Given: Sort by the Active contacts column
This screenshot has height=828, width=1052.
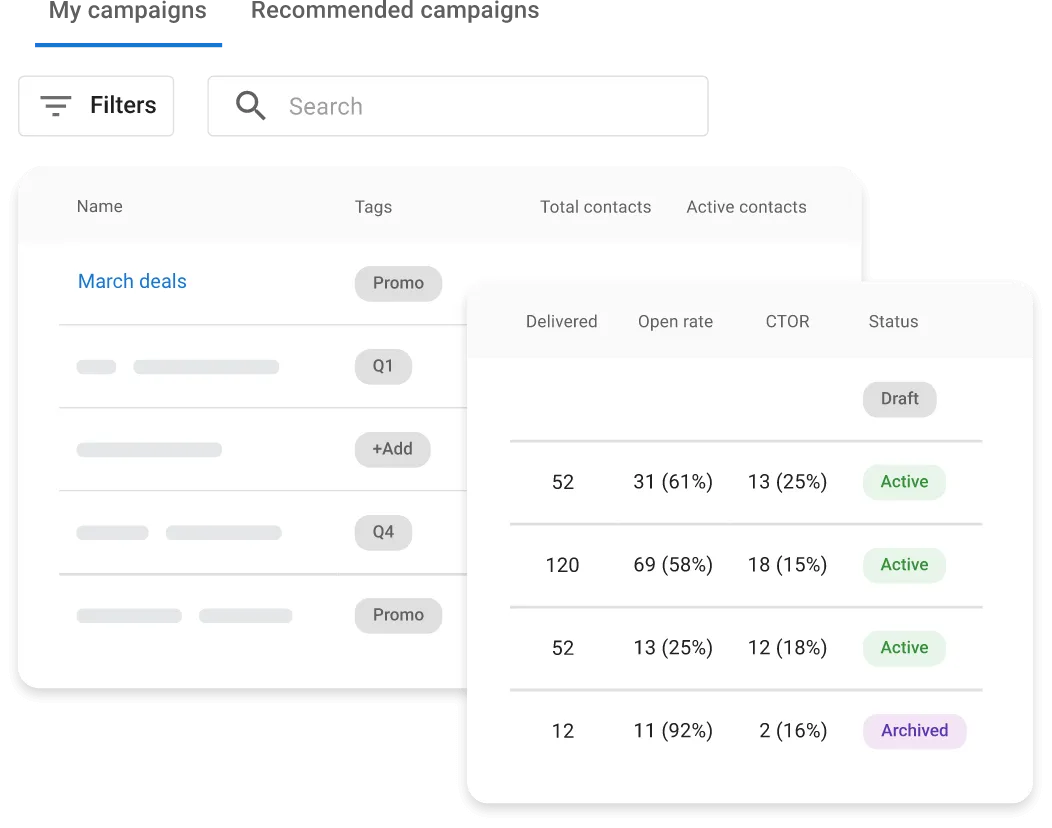Looking at the screenshot, I should [x=746, y=207].
